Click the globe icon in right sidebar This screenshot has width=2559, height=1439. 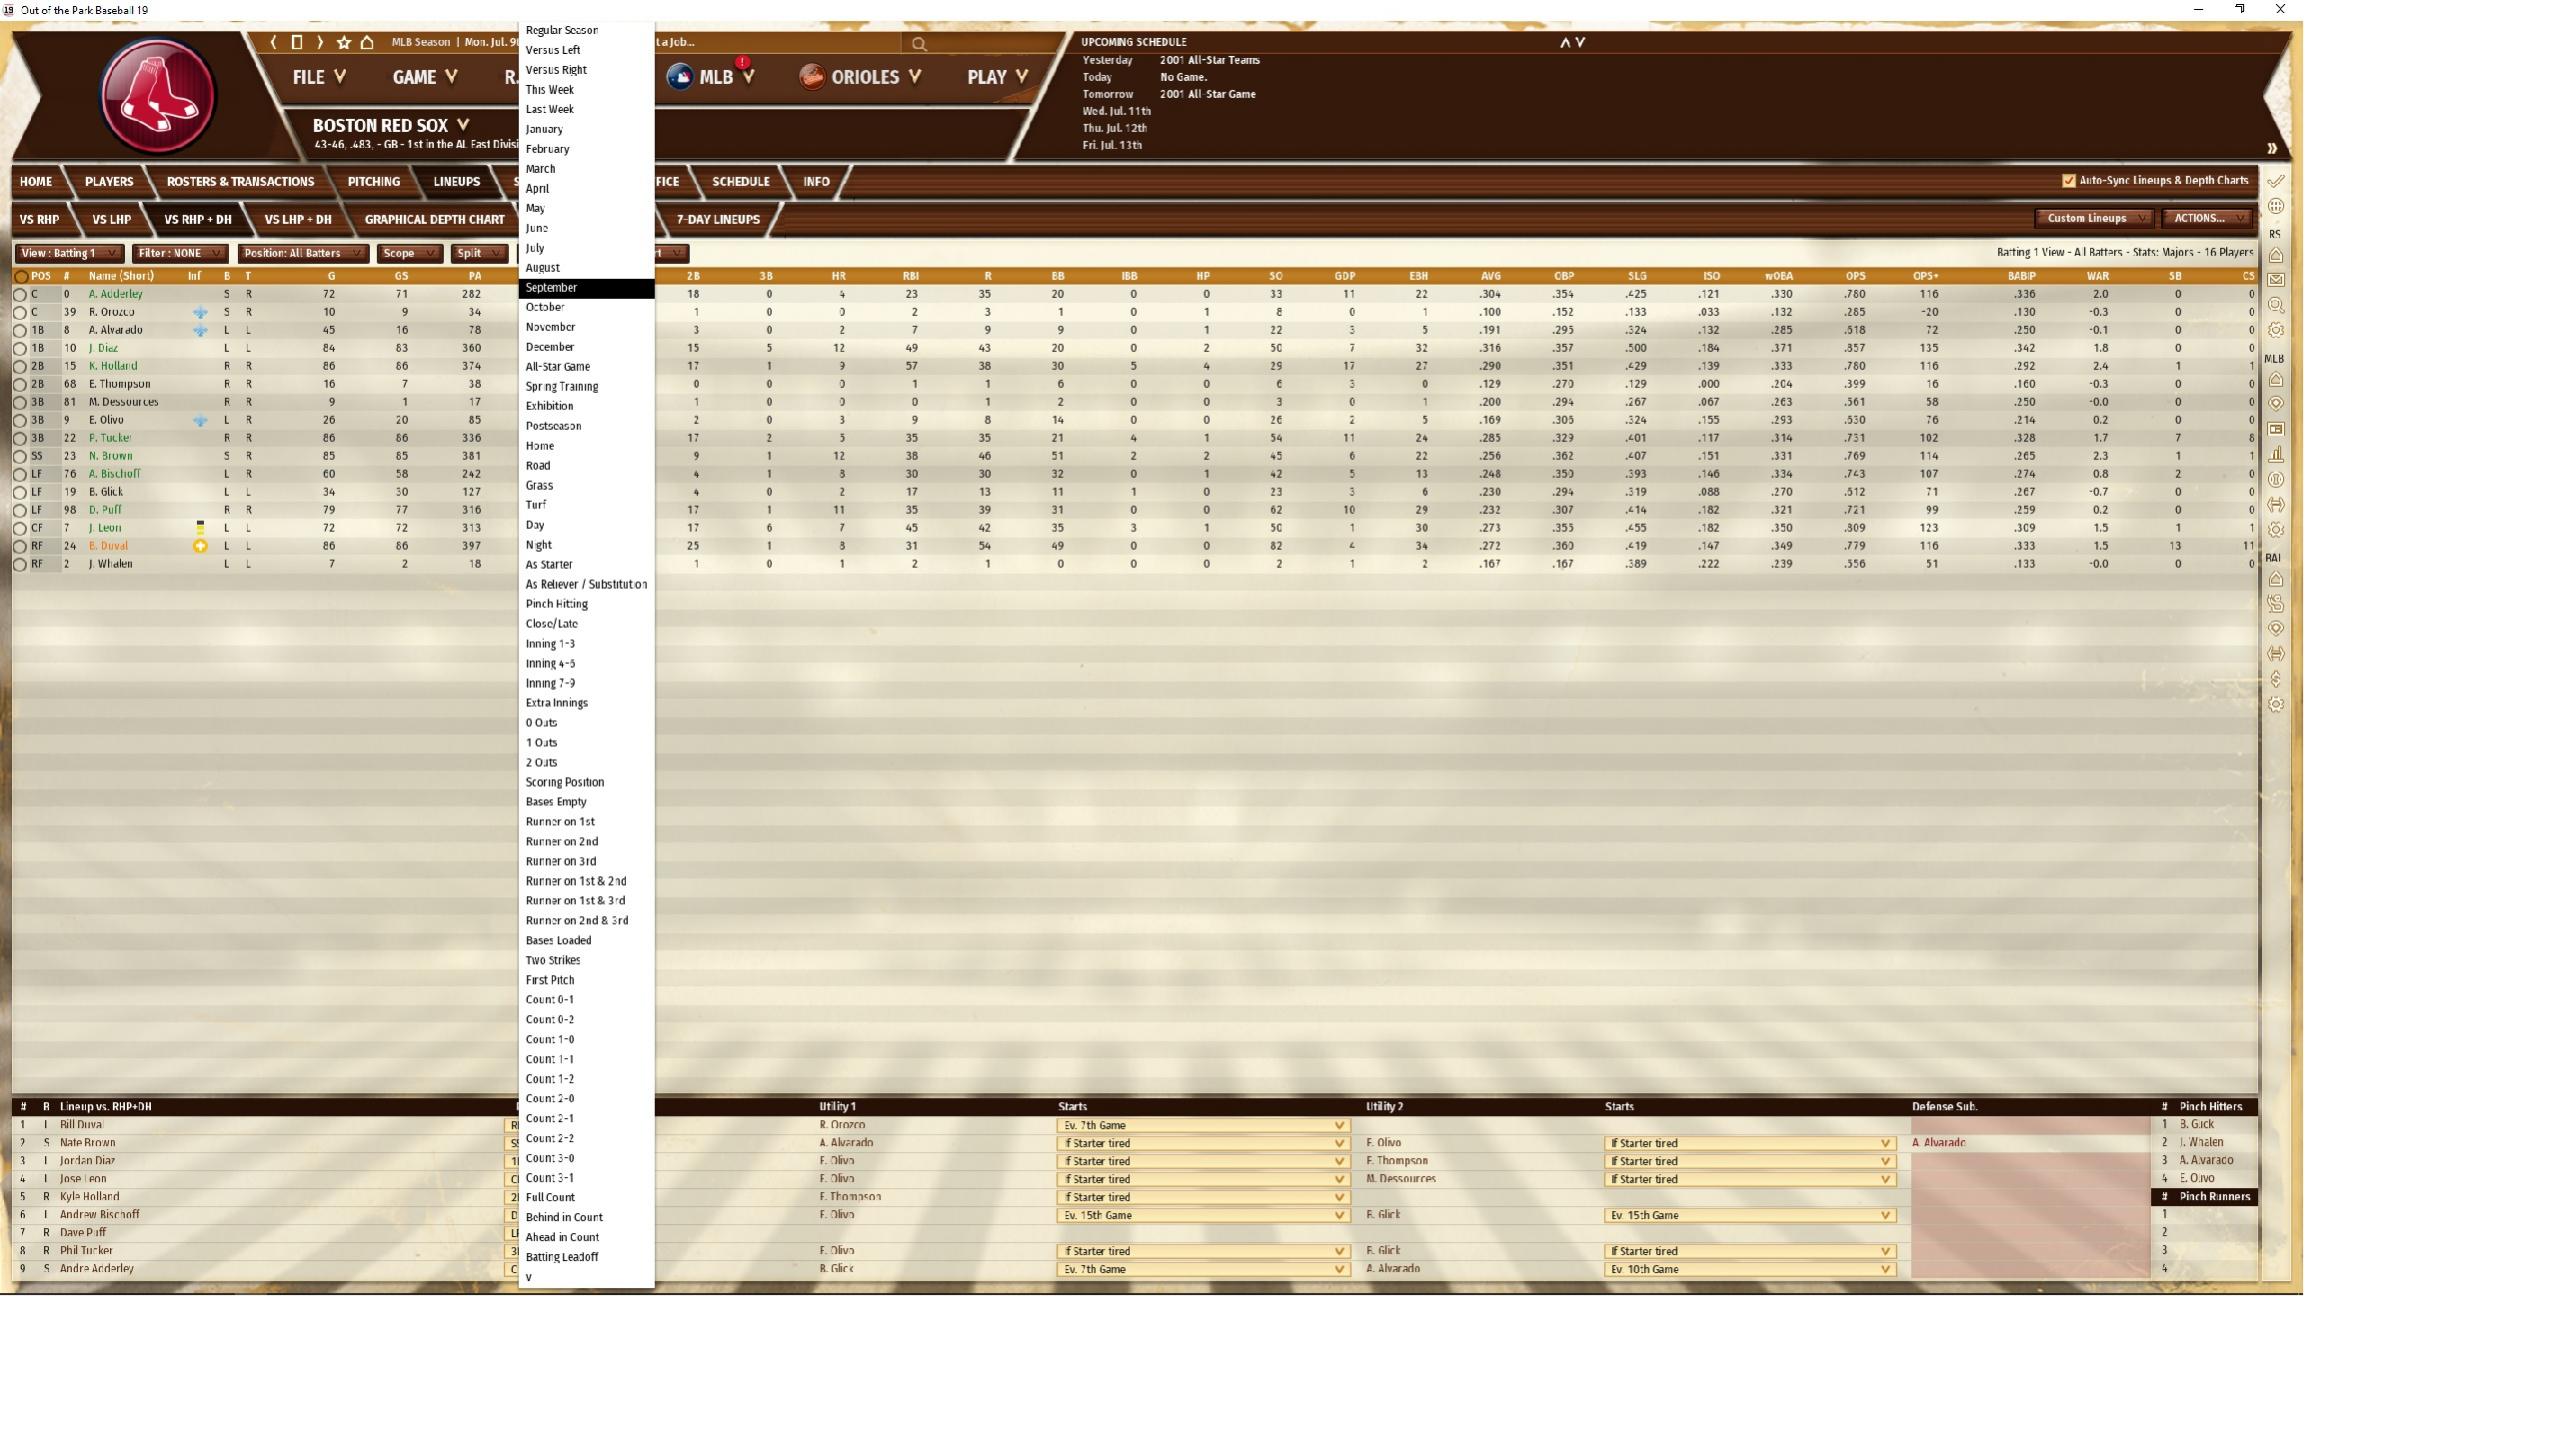(x=2276, y=206)
